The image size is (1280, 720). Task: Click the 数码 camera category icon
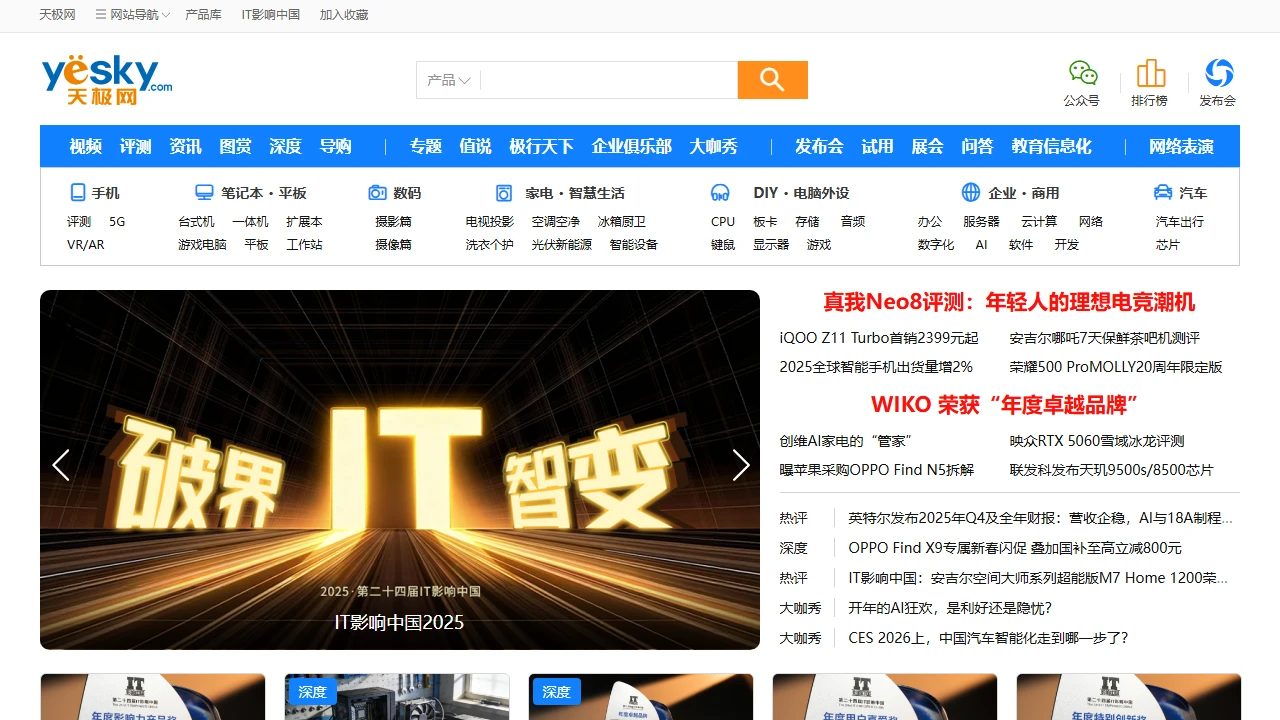[x=378, y=192]
